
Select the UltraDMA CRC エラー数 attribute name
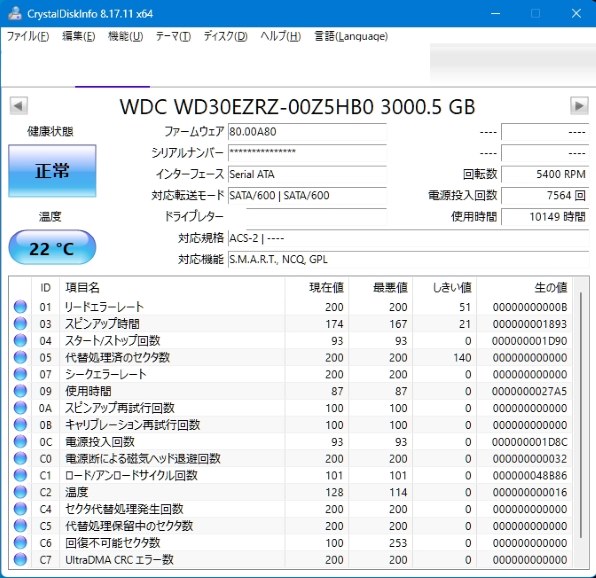tap(119, 559)
